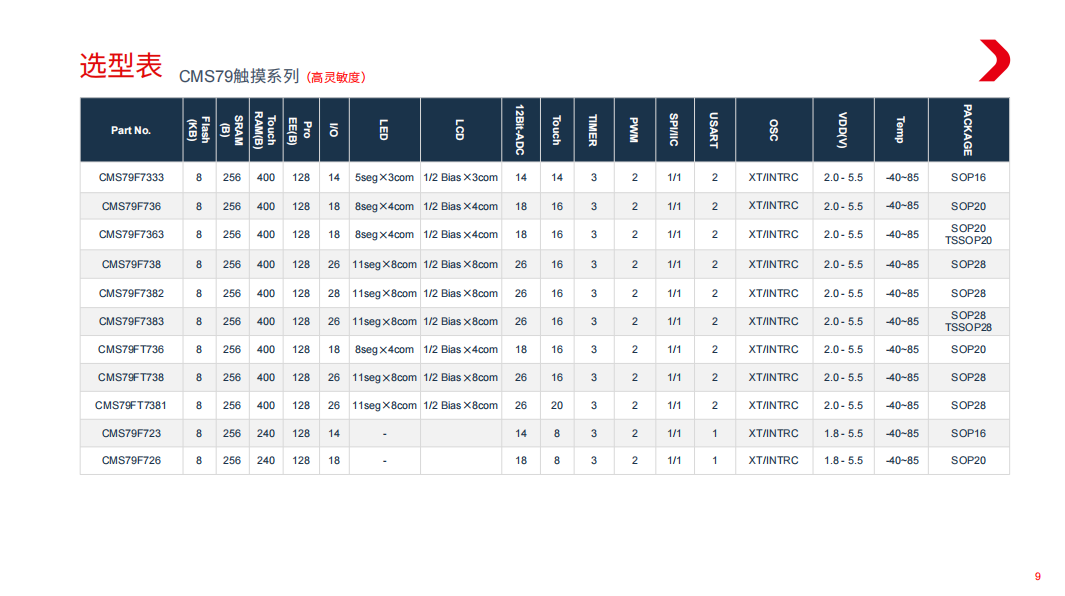Click the CMS79F726 part number cell
This screenshot has height=596, width=1065.
131,460
